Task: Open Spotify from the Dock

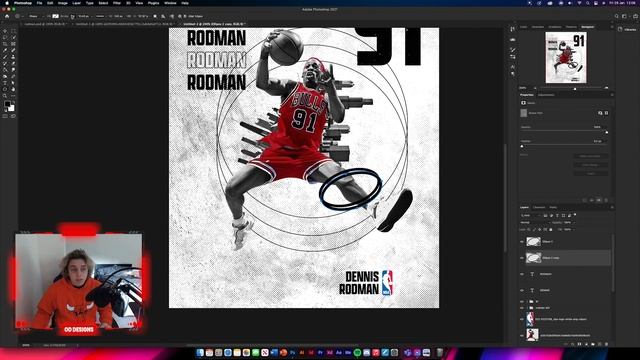Action: point(357,352)
